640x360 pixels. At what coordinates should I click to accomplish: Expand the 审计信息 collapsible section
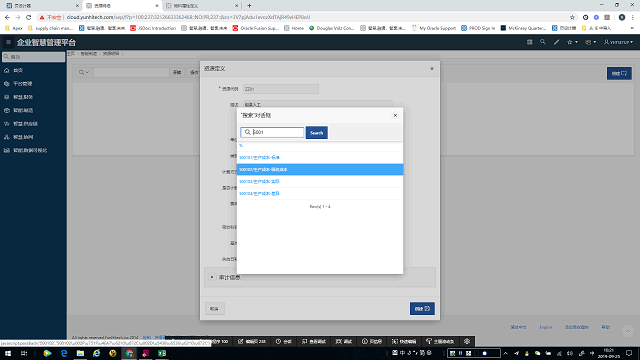click(x=212, y=277)
